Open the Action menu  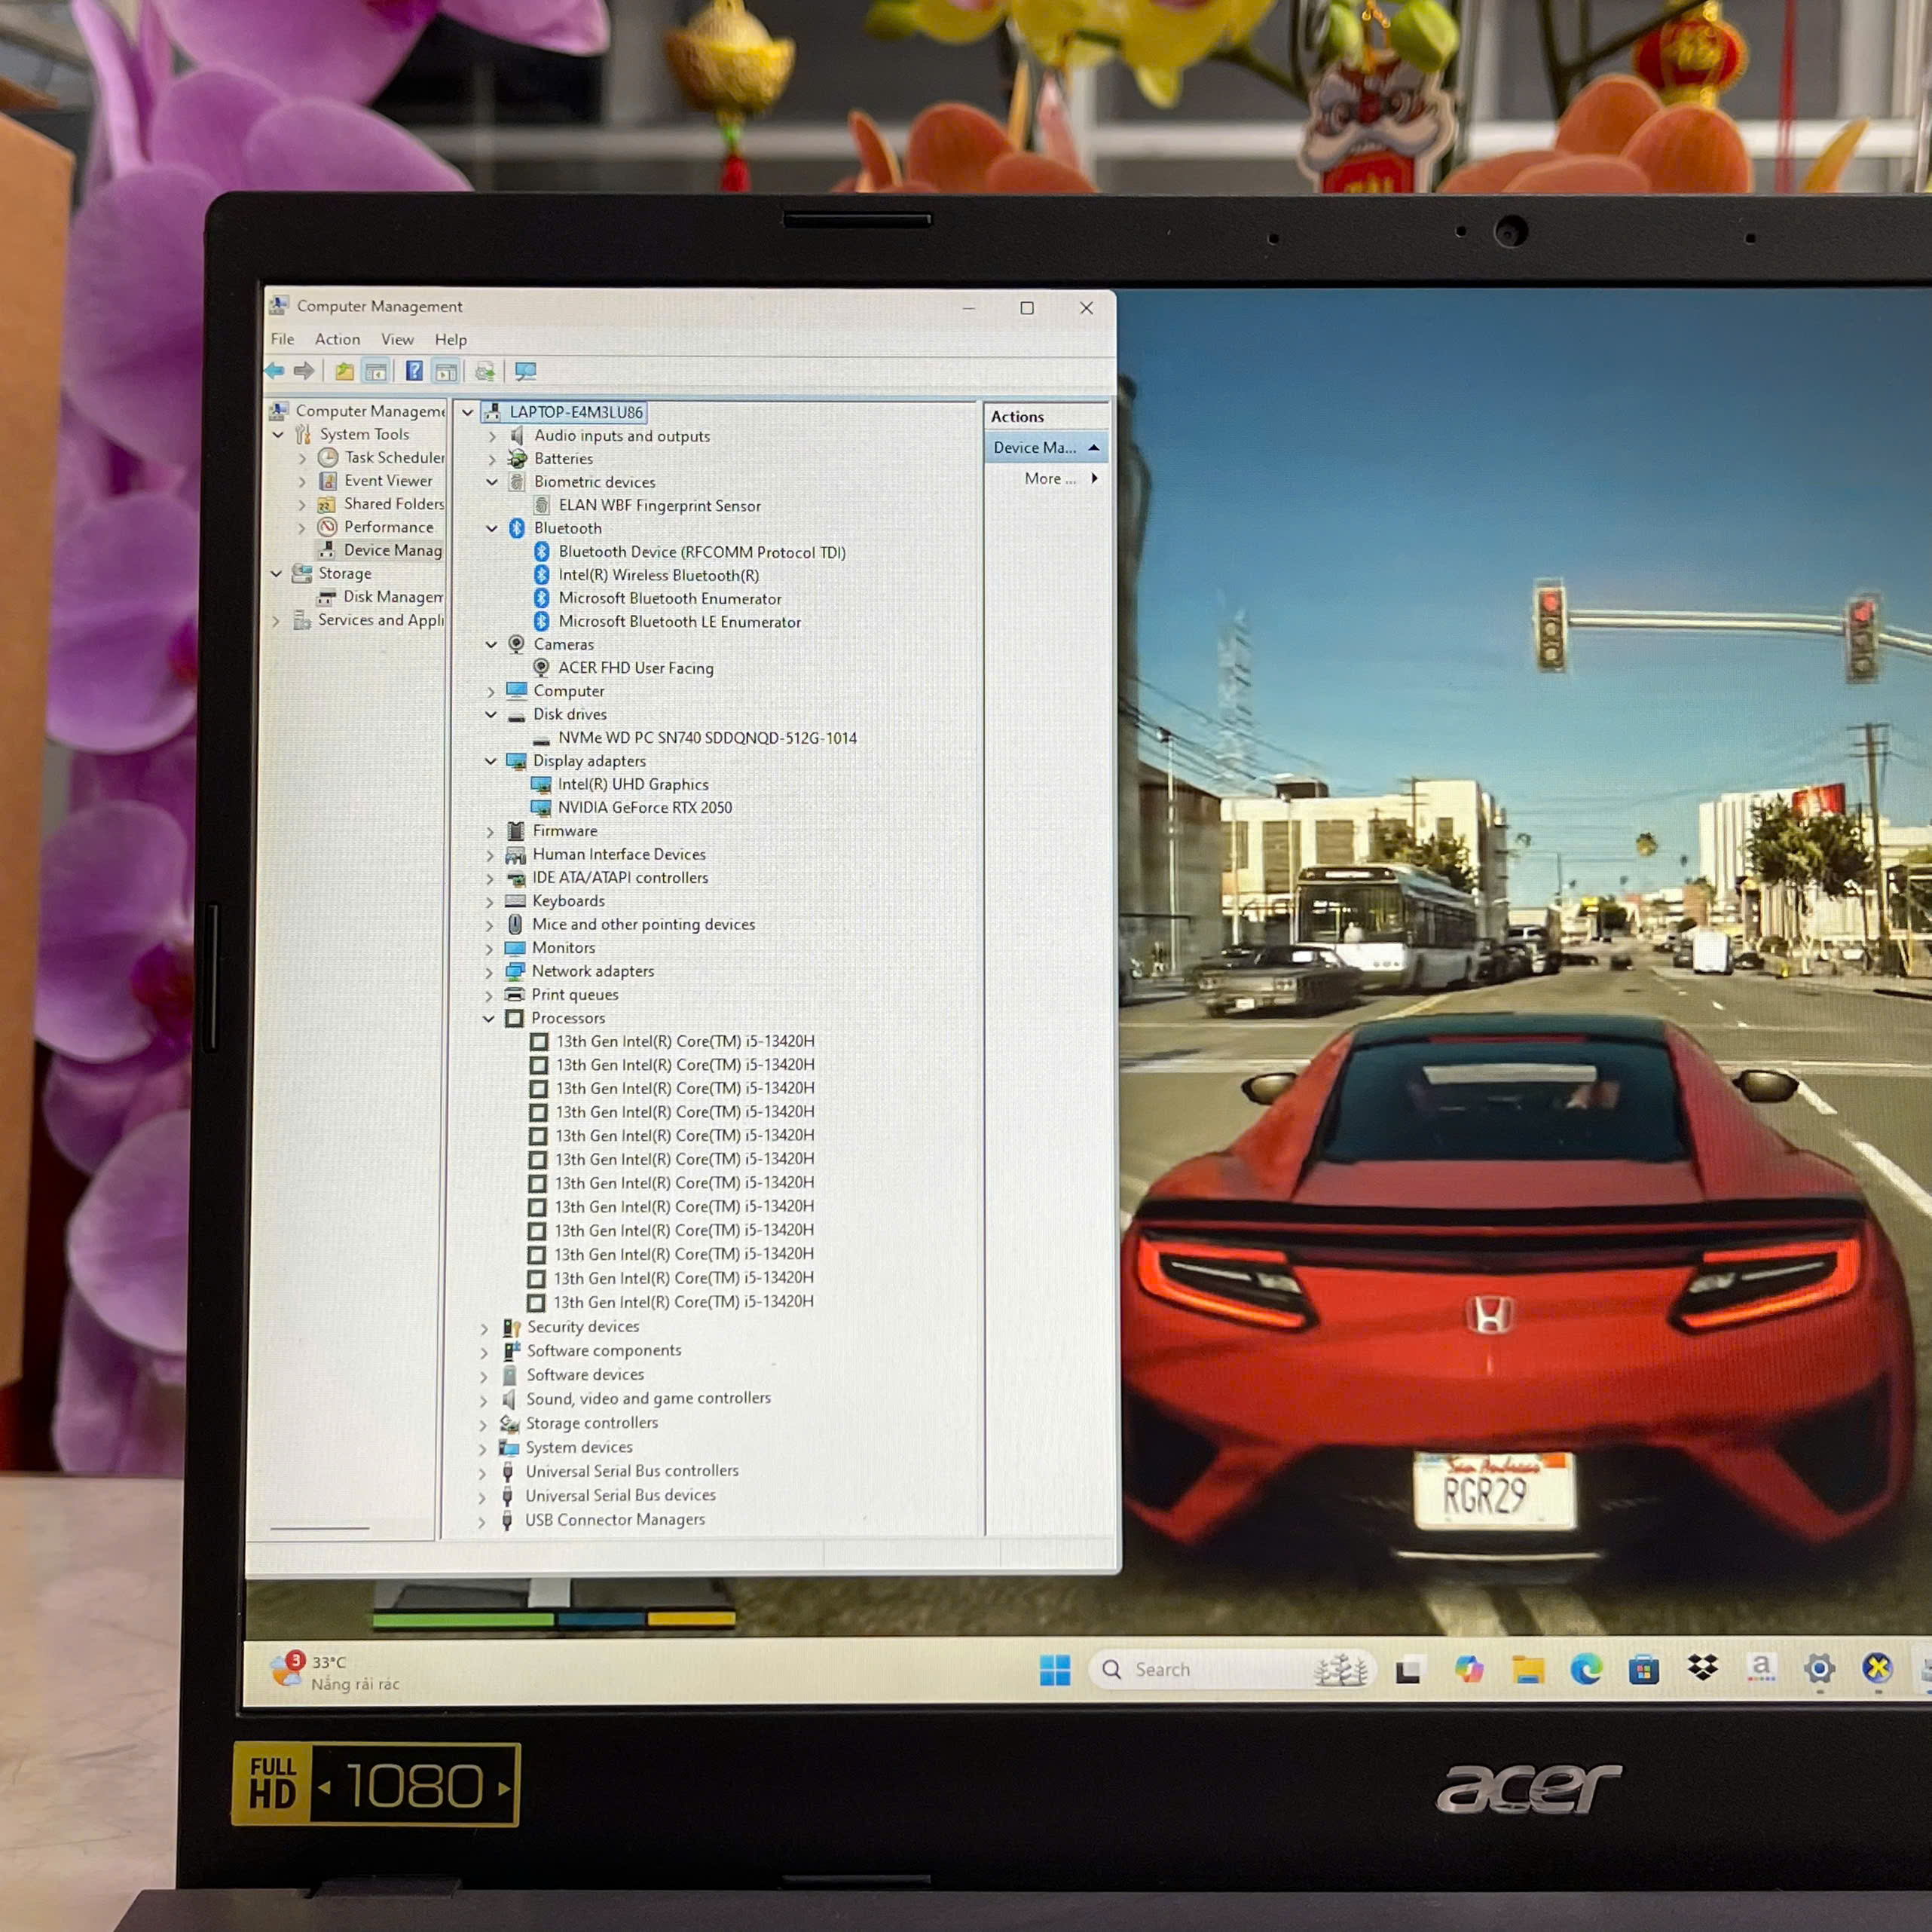coord(338,339)
